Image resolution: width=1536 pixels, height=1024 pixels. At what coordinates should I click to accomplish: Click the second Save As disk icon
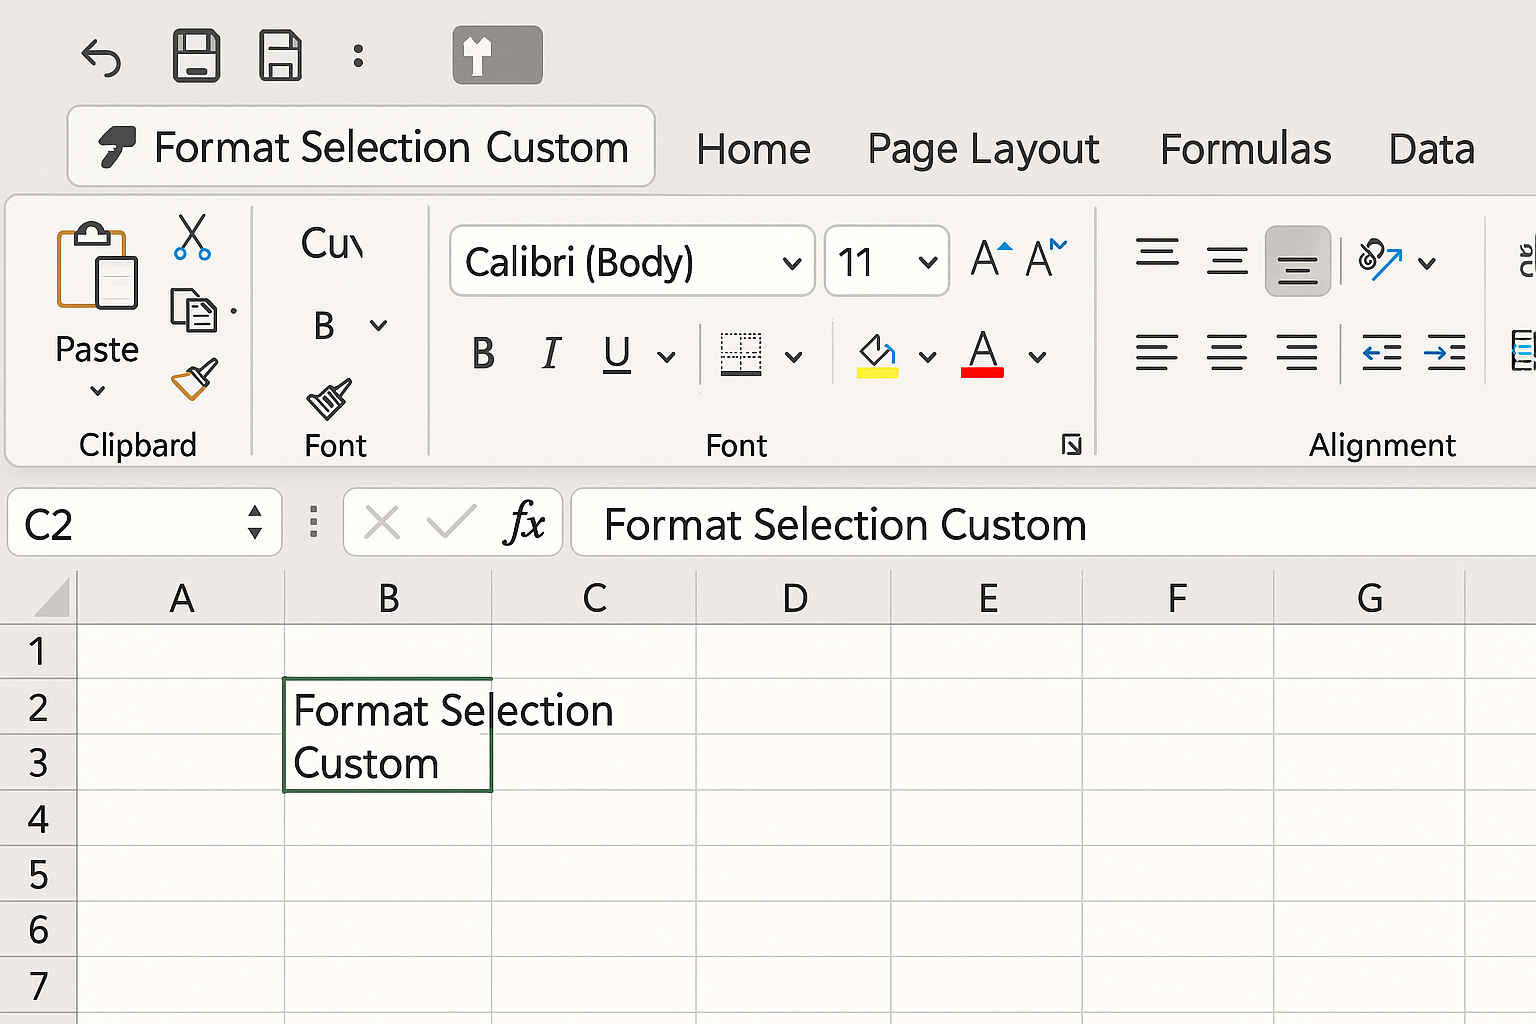point(280,55)
